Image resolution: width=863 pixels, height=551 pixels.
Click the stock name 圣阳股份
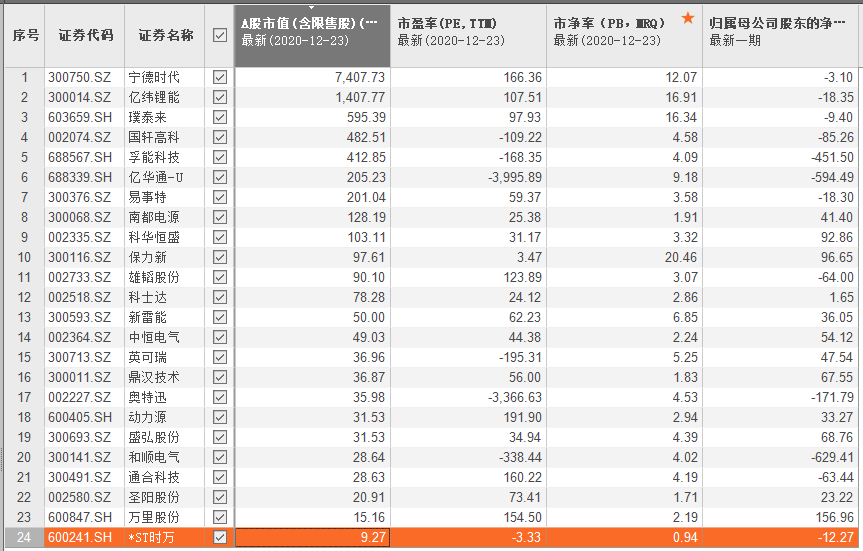click(x=154, y=498)
